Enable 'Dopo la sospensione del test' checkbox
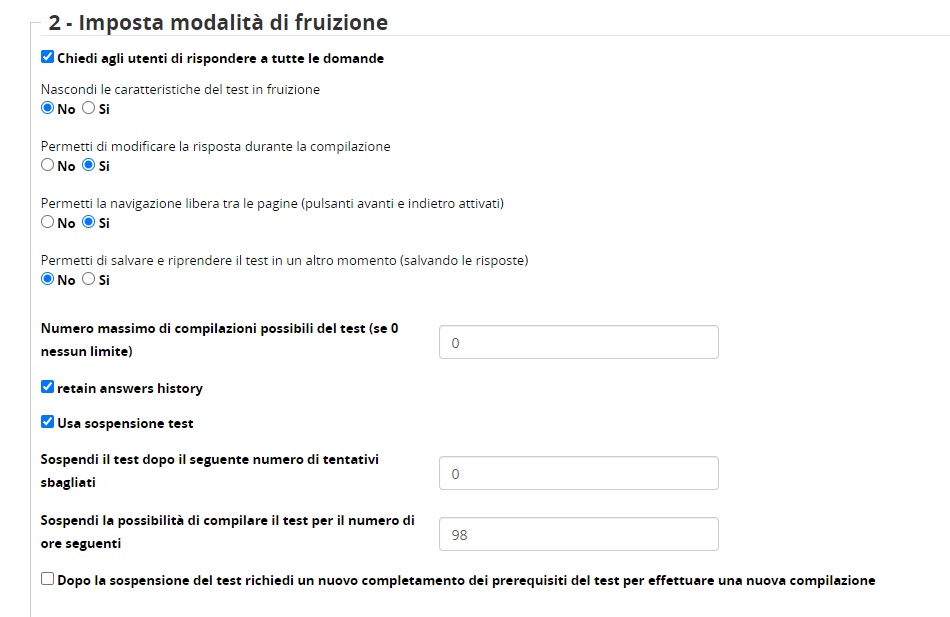950x617 pixels. coord(47,579)
